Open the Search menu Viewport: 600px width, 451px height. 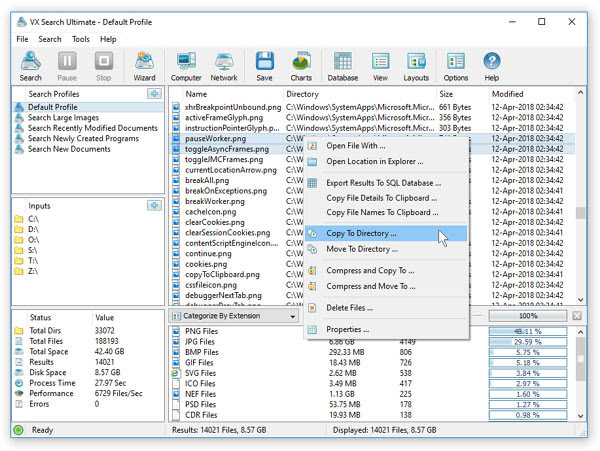(50, 39)
